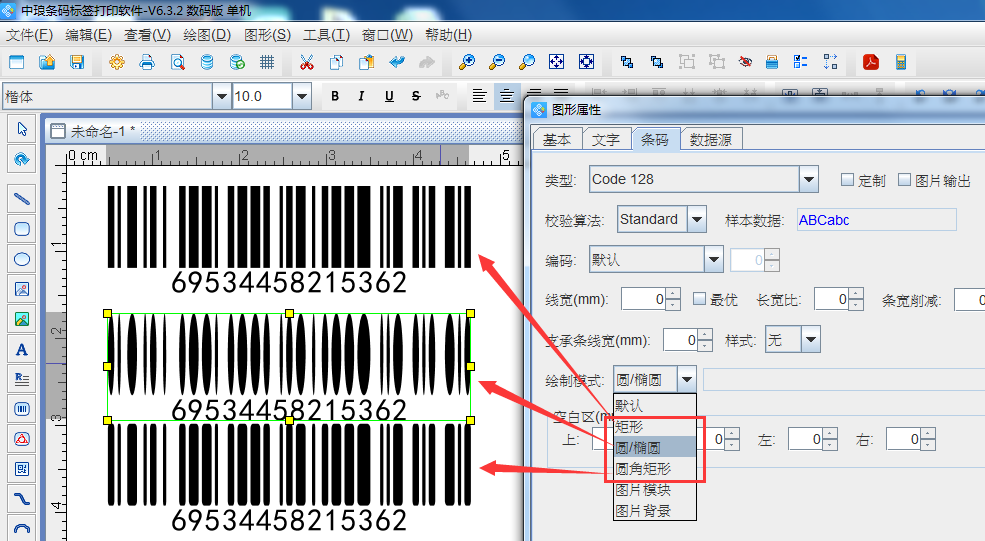Image resolution: width=985 pixels, height=541 pixels.
Task: Pick the barcode drawing tool
Action: pos(21,409)
